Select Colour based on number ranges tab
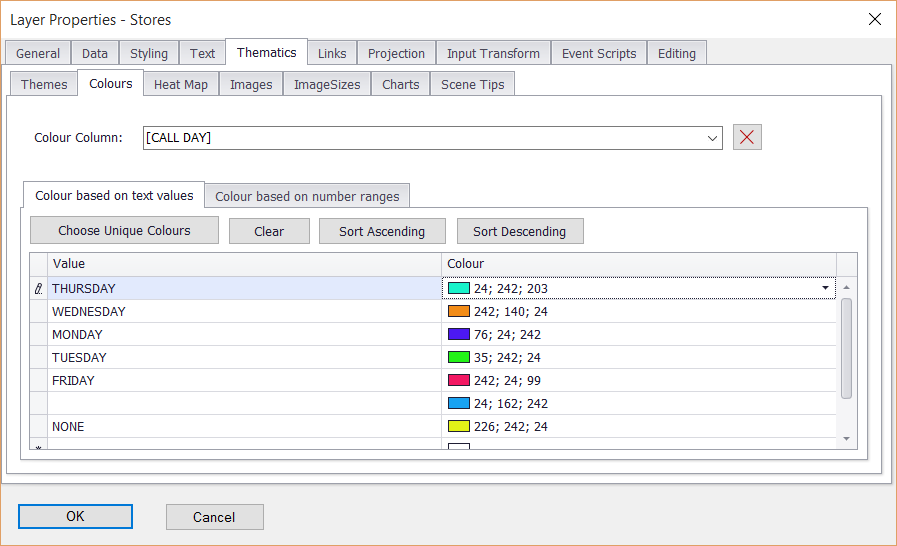The width and height of the screenshot is (897, 546). [x=307, y=197]
